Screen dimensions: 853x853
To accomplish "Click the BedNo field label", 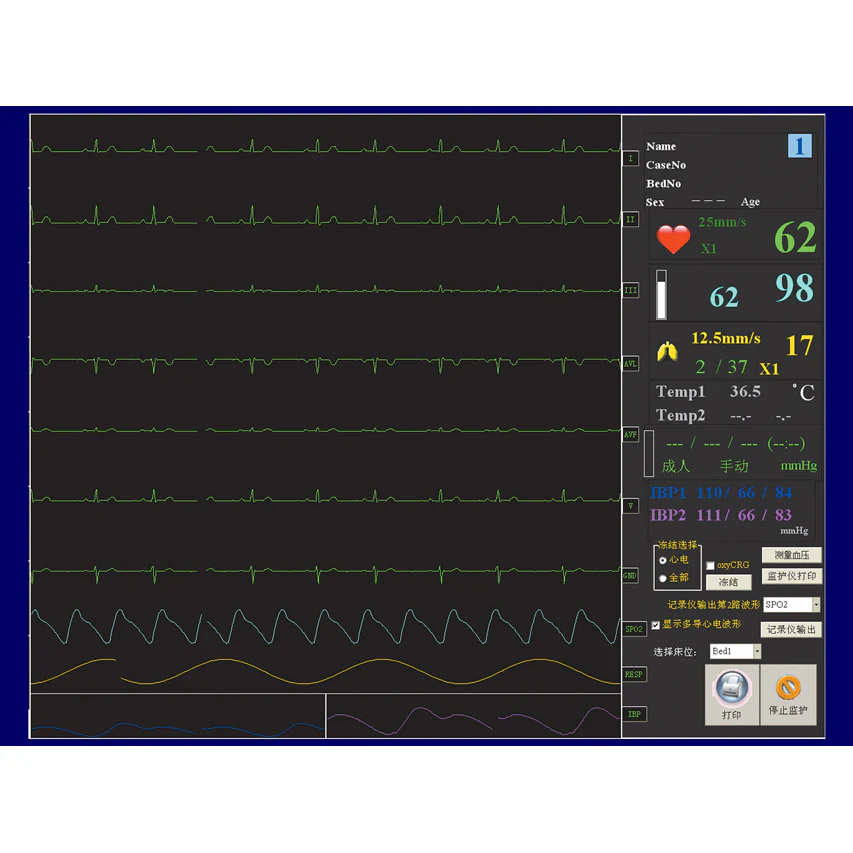I will click(x=664, y=183).
